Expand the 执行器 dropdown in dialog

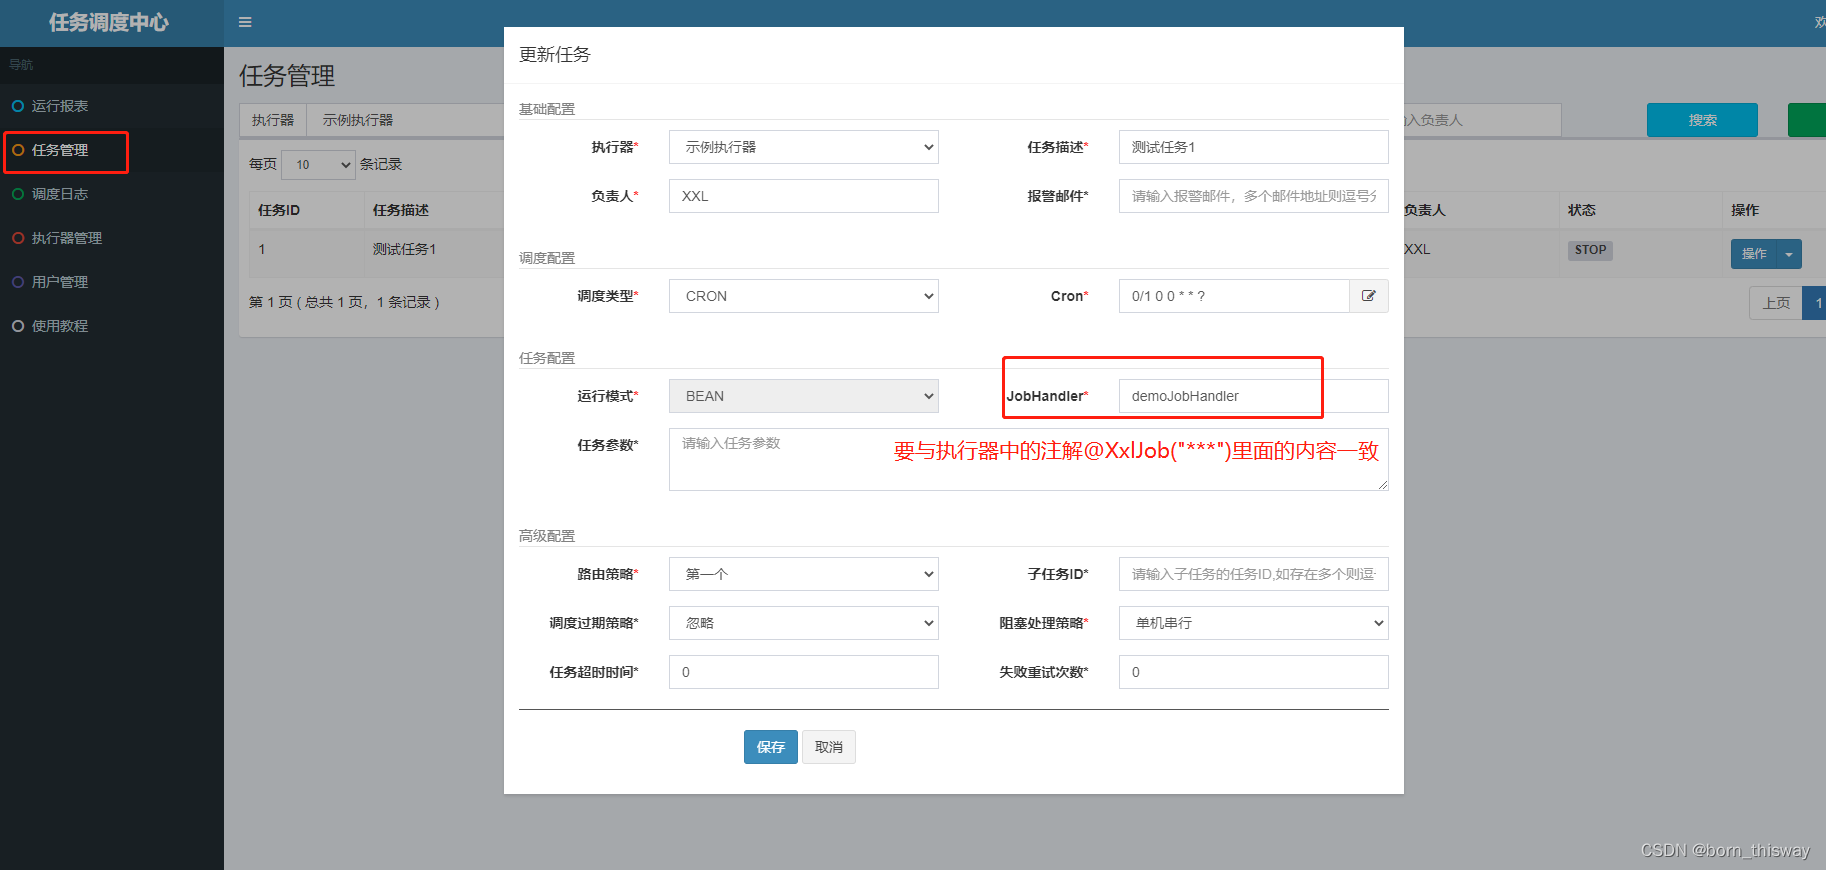pos(804,147)
